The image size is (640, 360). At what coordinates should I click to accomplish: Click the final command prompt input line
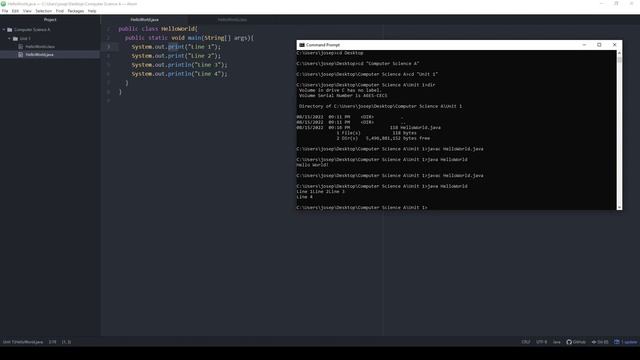point(362,207)
